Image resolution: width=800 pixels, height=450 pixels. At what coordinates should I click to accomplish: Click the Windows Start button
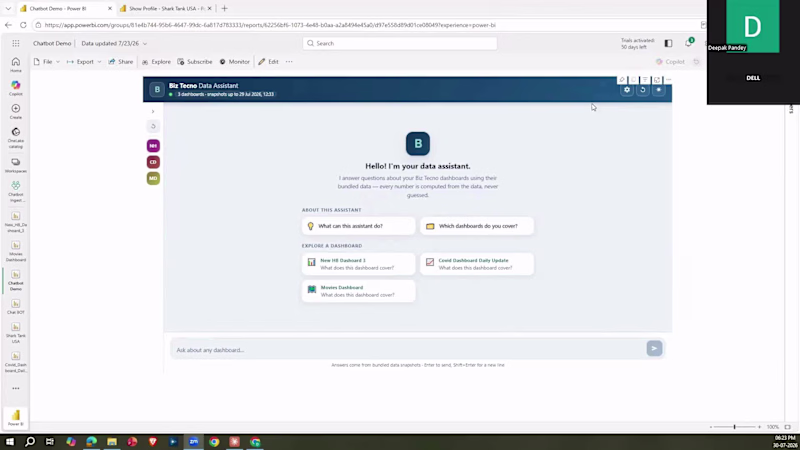[10, 442]
